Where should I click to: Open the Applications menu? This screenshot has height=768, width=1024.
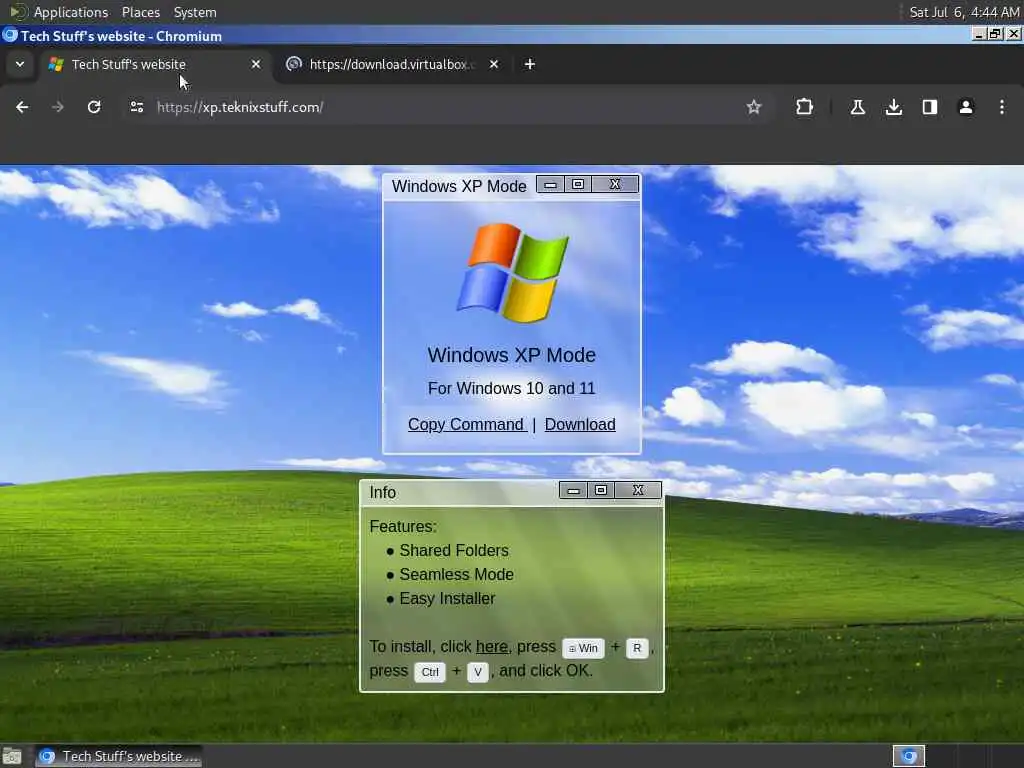tap(71, 12)
